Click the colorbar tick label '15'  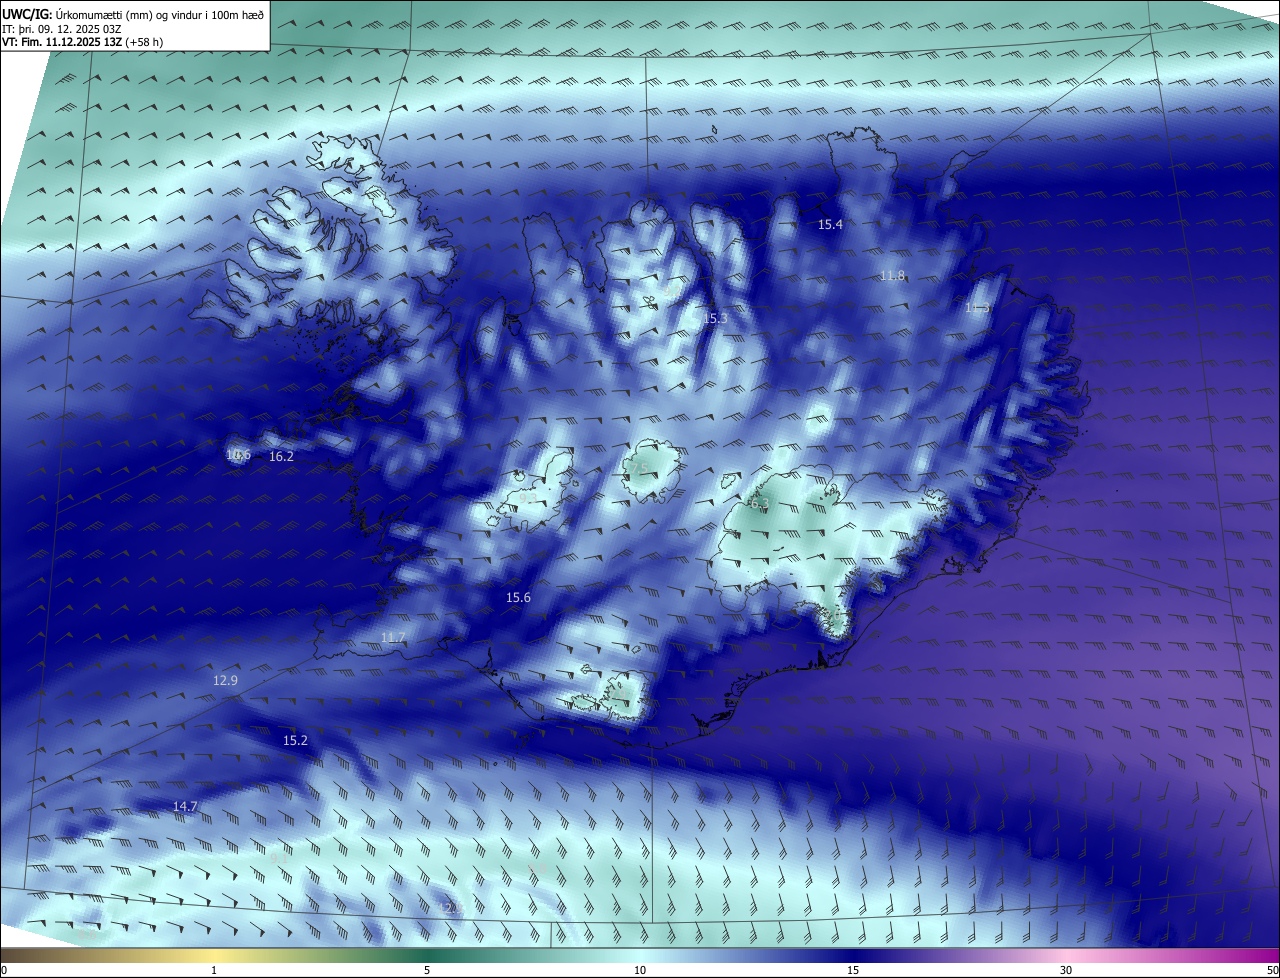pyautogui.click(x=853, y=971)
